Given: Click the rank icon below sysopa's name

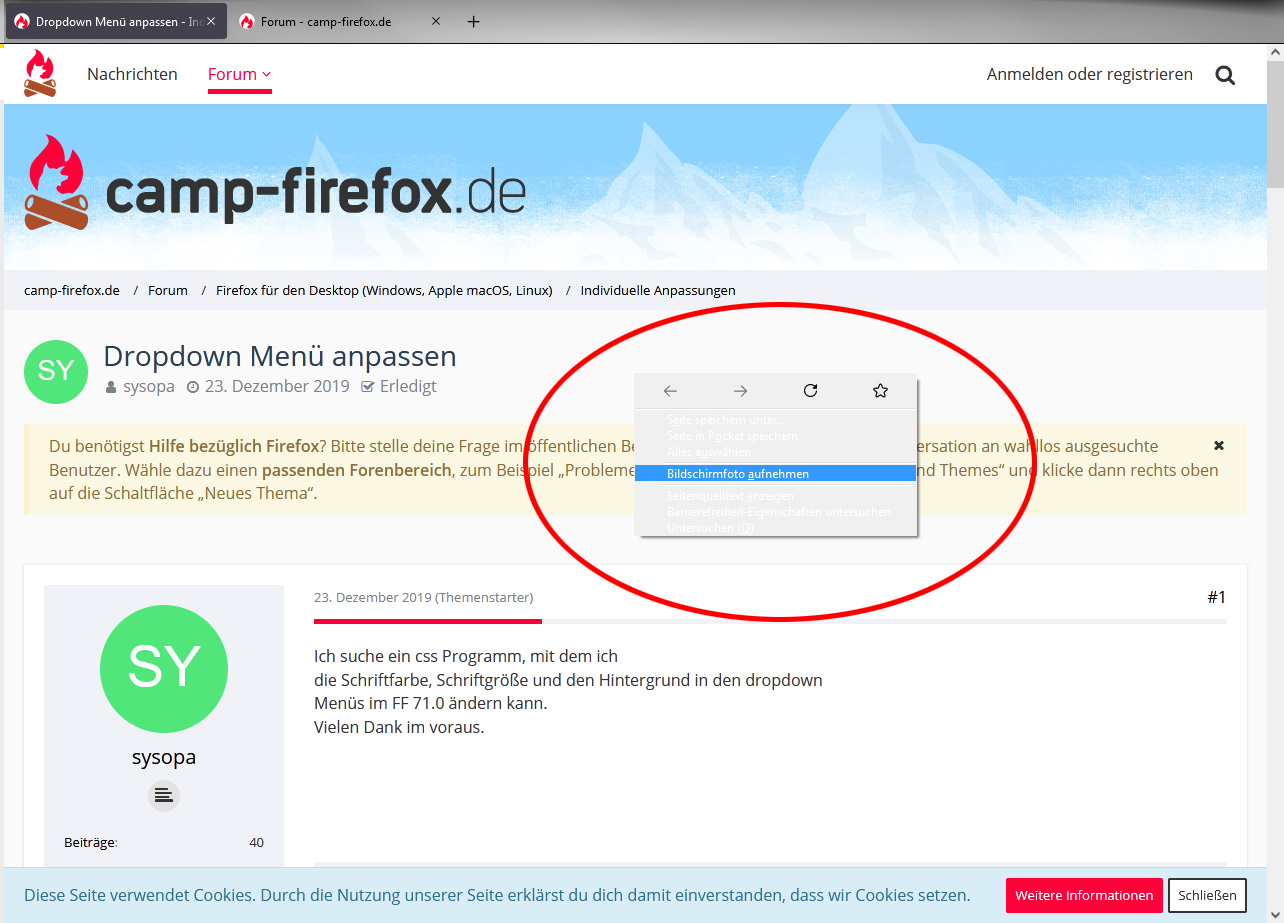Looking at the screenshot, I should point(164,796).
